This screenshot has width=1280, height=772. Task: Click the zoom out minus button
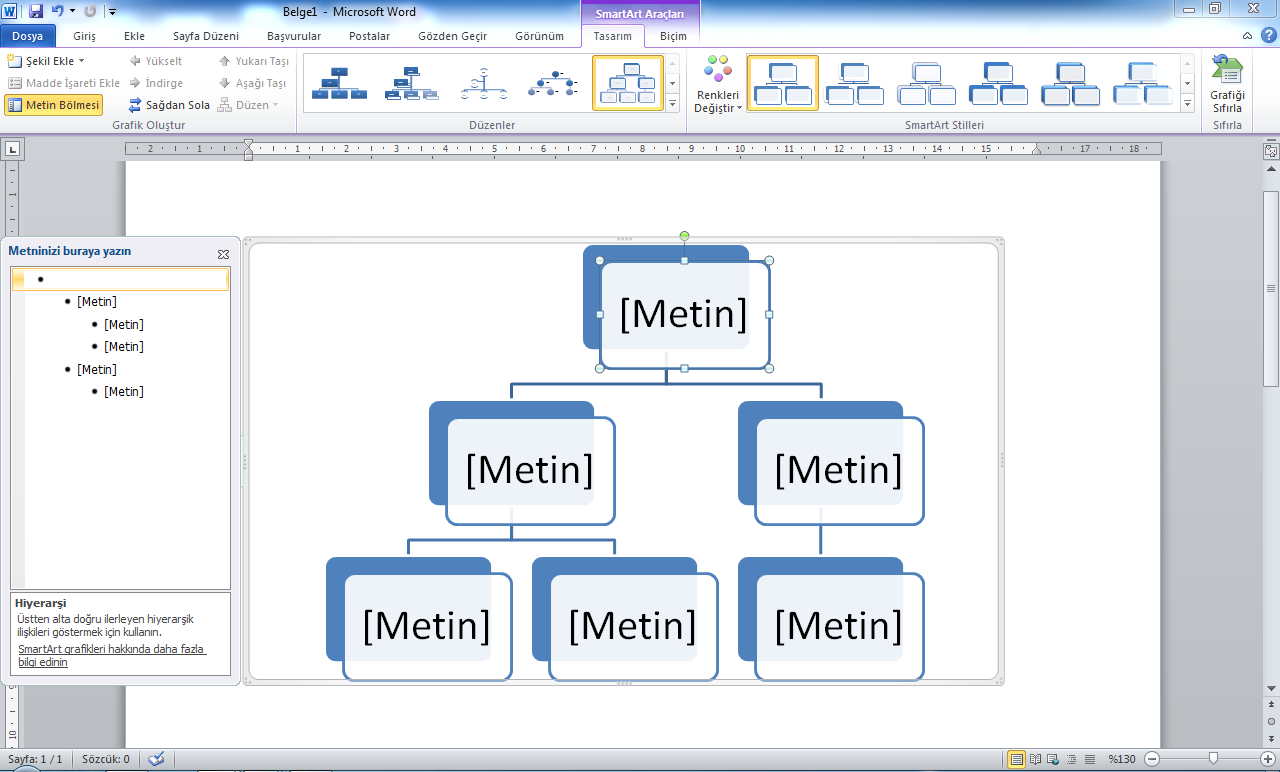pyautogui.click(x=1152, y=759)
